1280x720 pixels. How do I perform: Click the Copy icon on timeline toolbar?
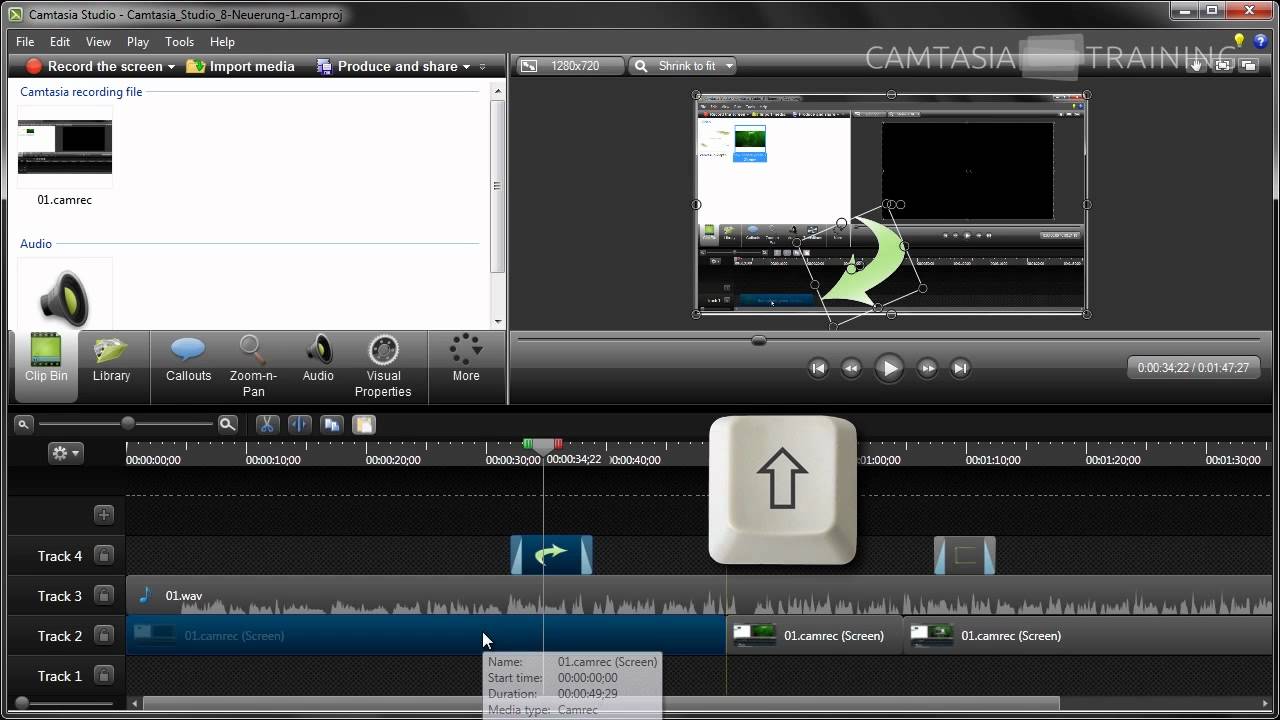click(x=331, y=424)
